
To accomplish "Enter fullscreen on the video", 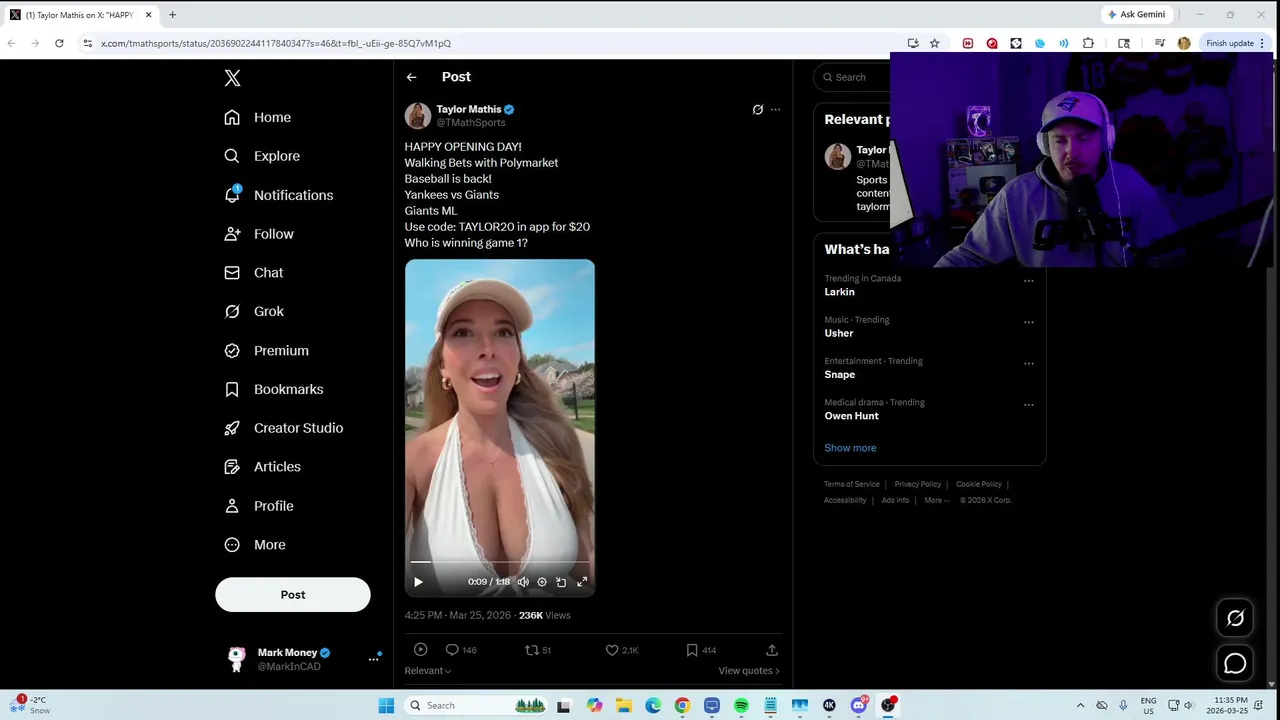I will click(582, 582).
